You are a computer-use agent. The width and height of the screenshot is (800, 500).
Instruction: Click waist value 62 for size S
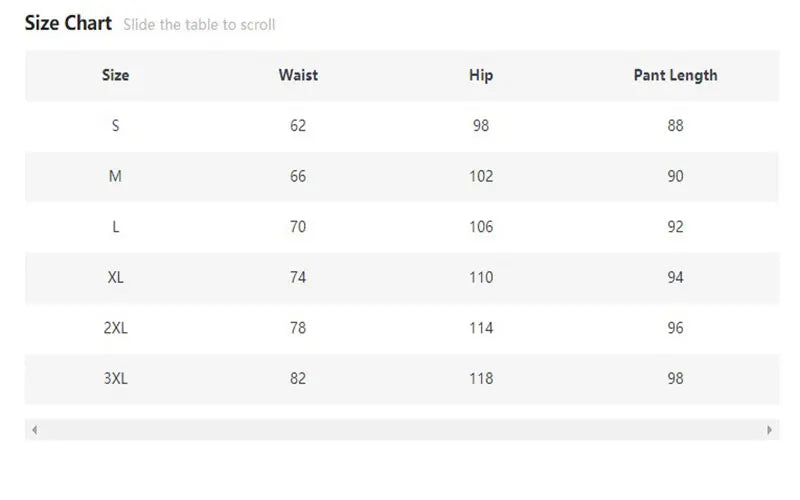(298, 126)
